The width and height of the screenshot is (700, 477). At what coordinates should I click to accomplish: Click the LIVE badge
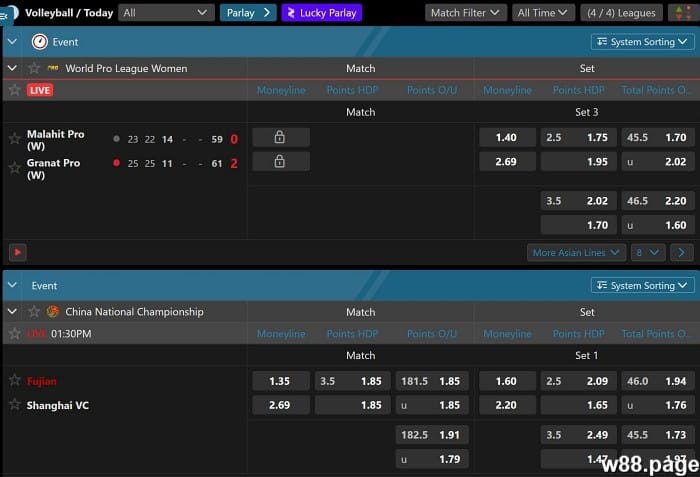40,90
